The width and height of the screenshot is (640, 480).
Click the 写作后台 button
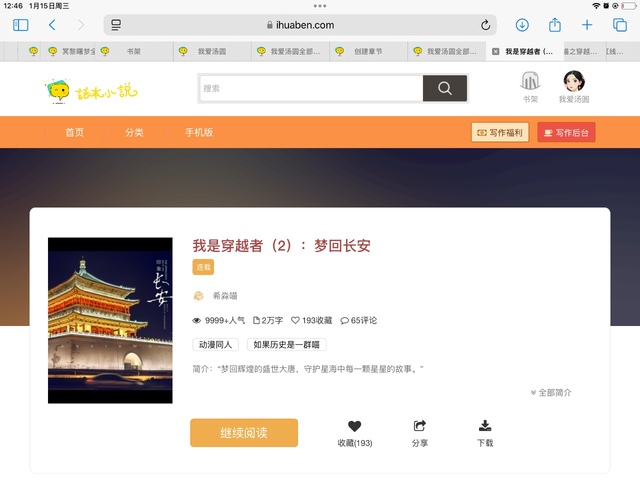(566, 132)
